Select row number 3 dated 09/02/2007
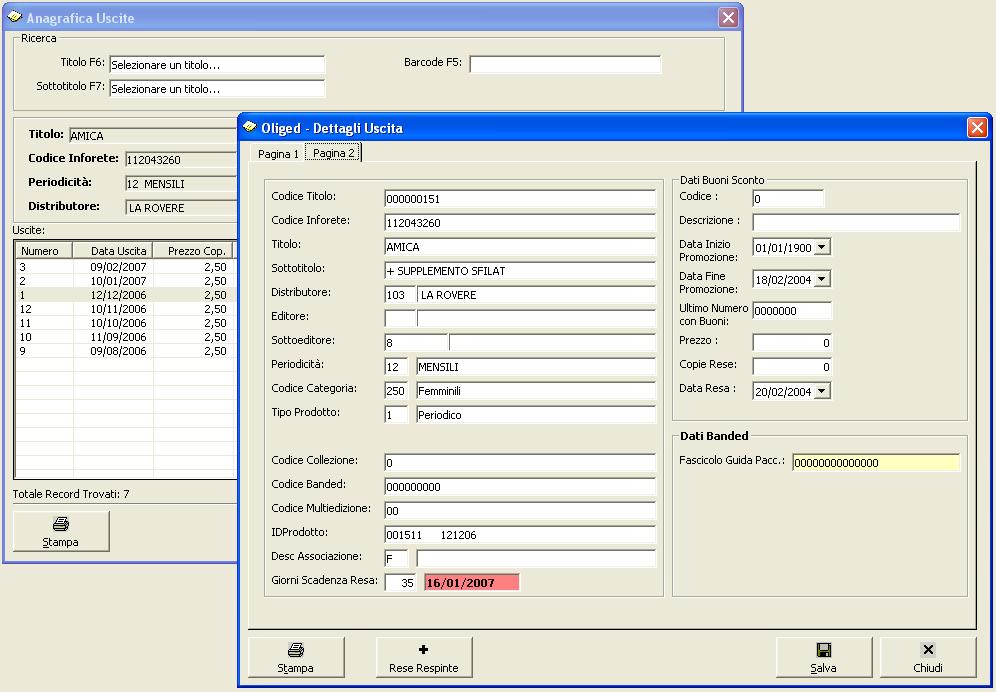Viewport: 996px width, 692px height. pyautogui.click(x=126, y=267)
